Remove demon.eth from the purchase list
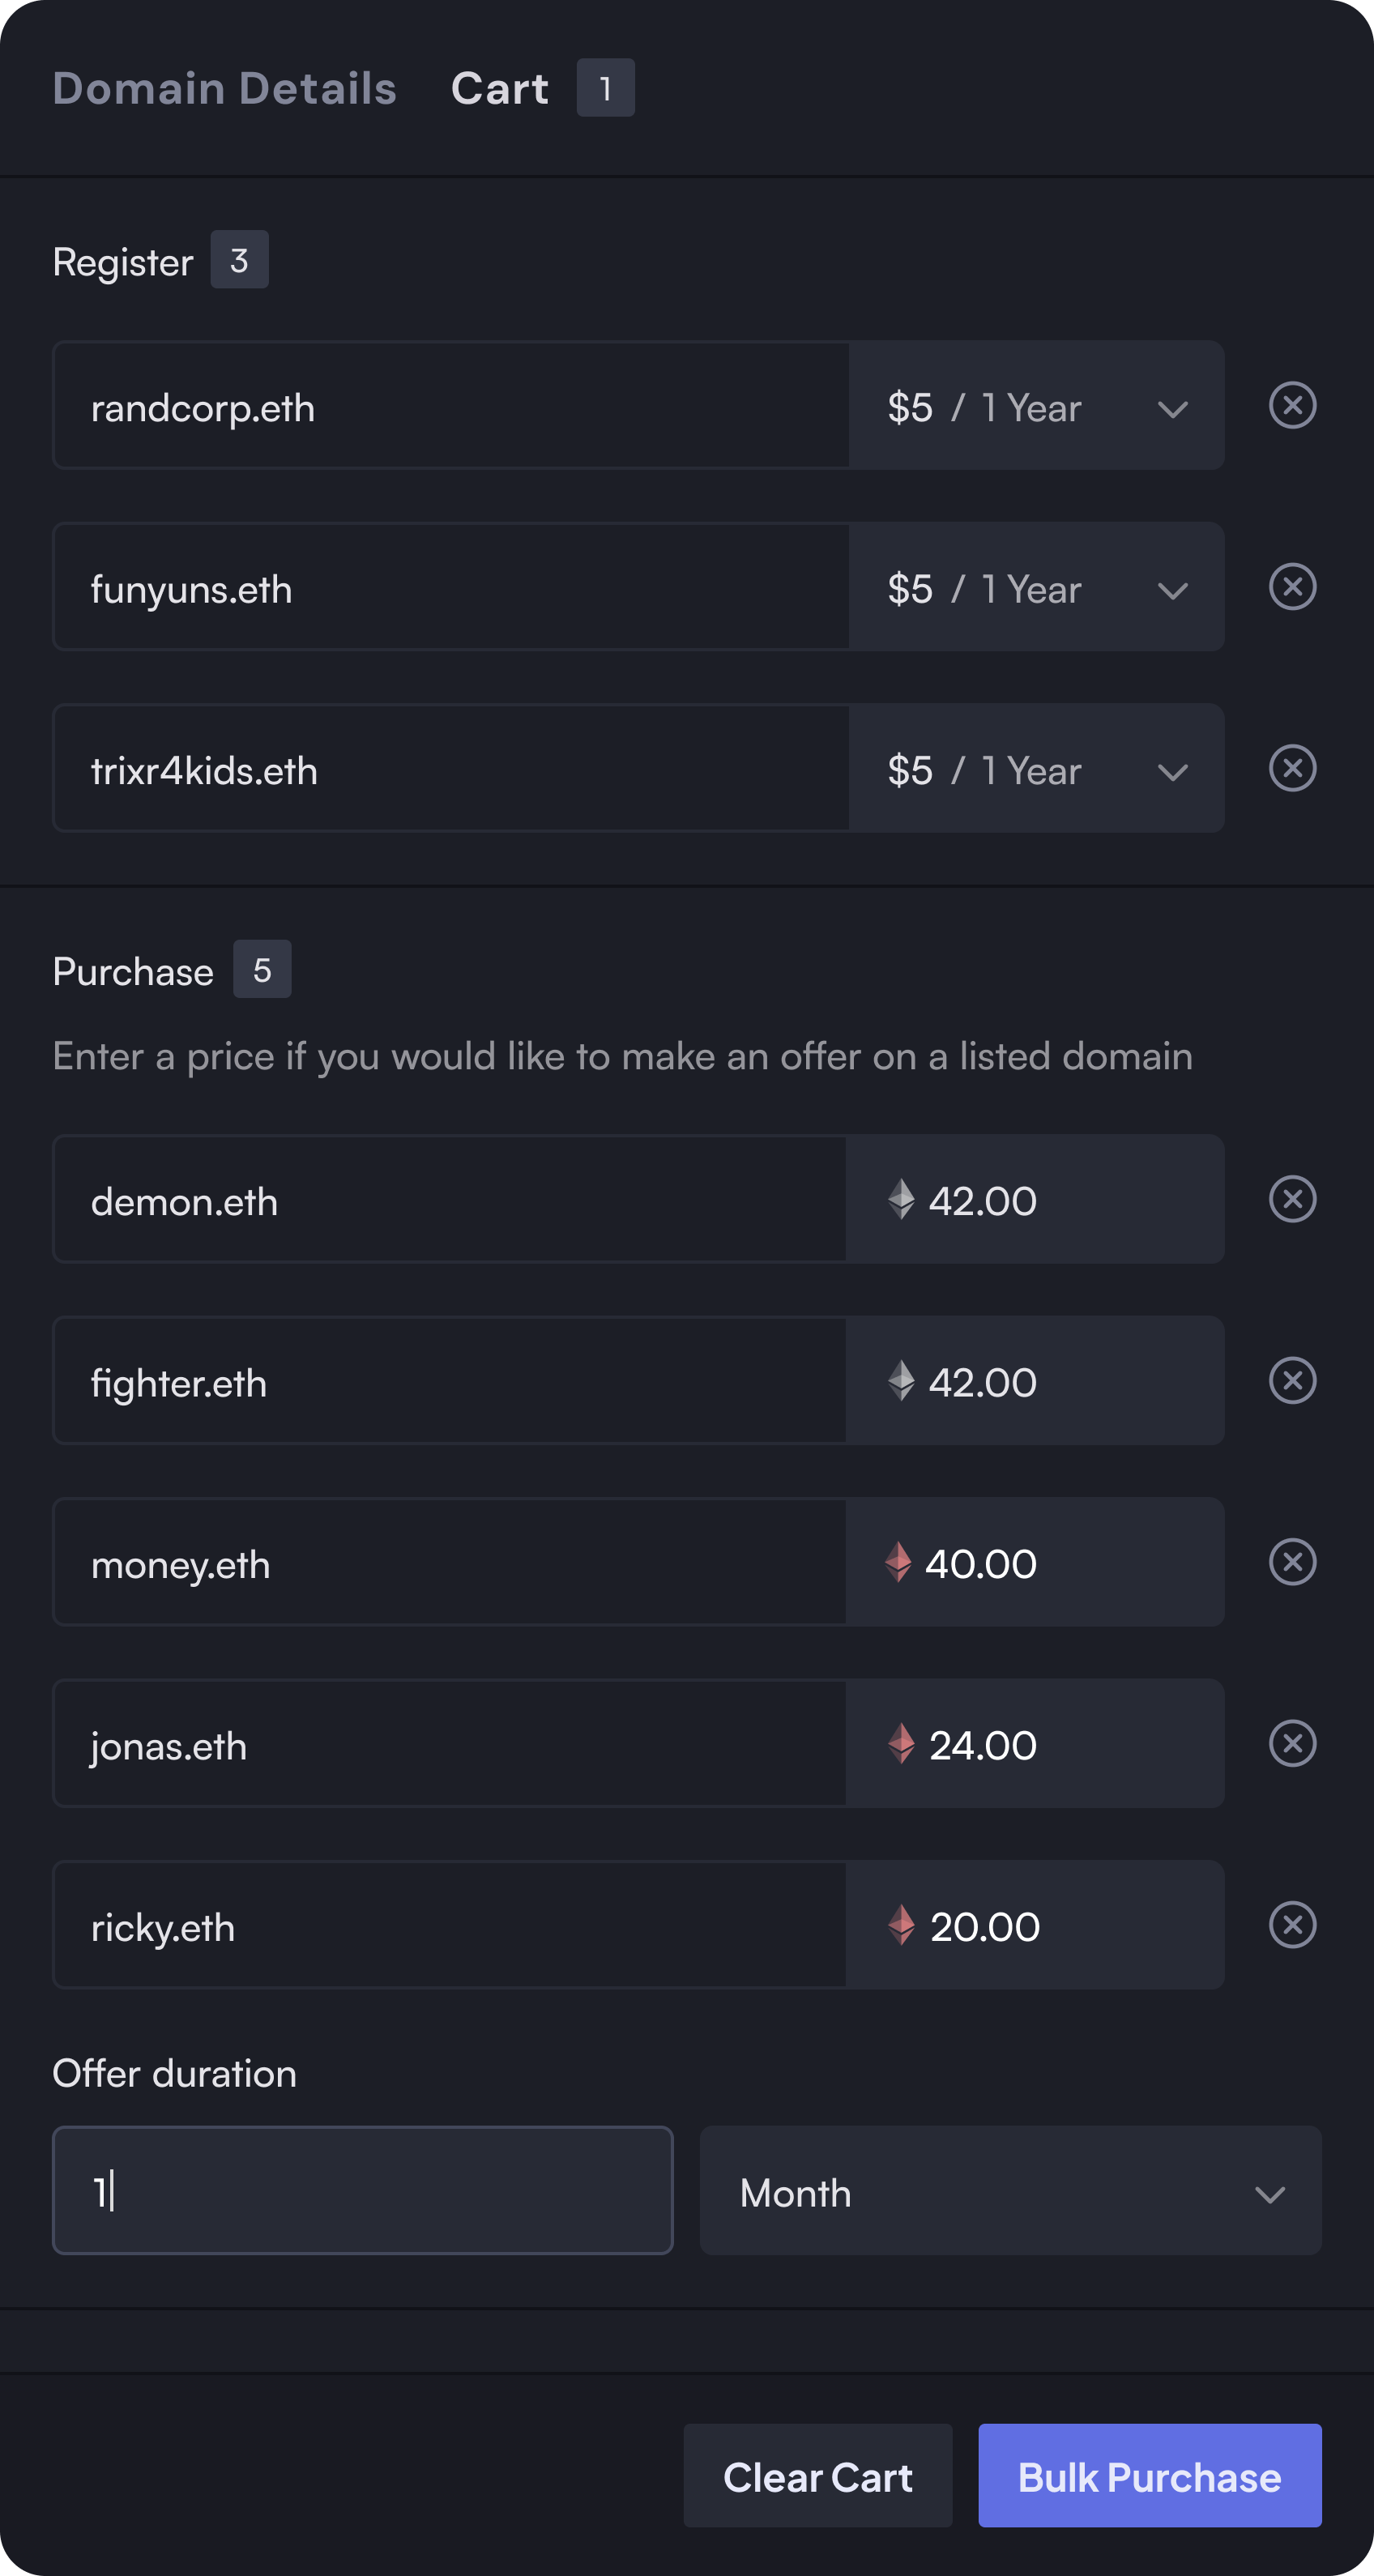The image size is (1374, 2576). 1292,1200
